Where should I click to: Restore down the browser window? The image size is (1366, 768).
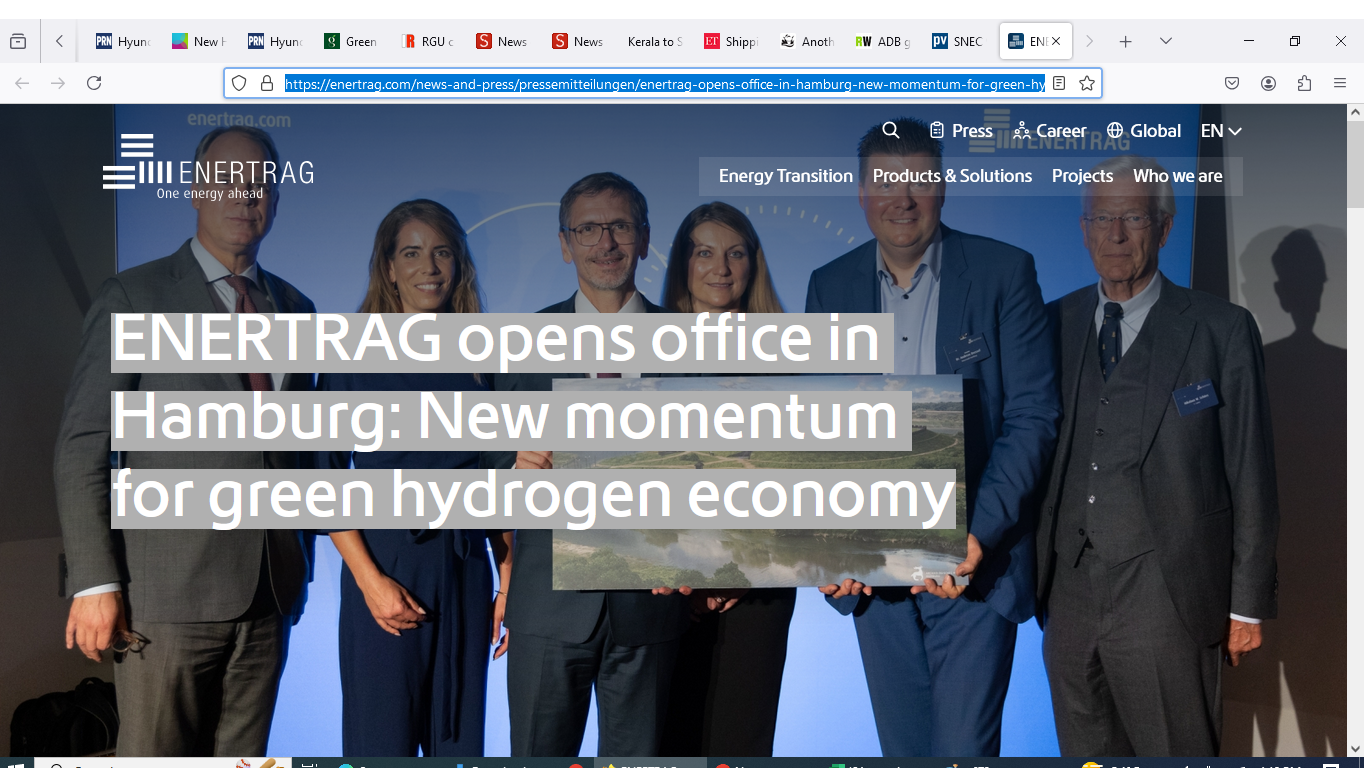pyautogui.click(x=1295, y=41)
